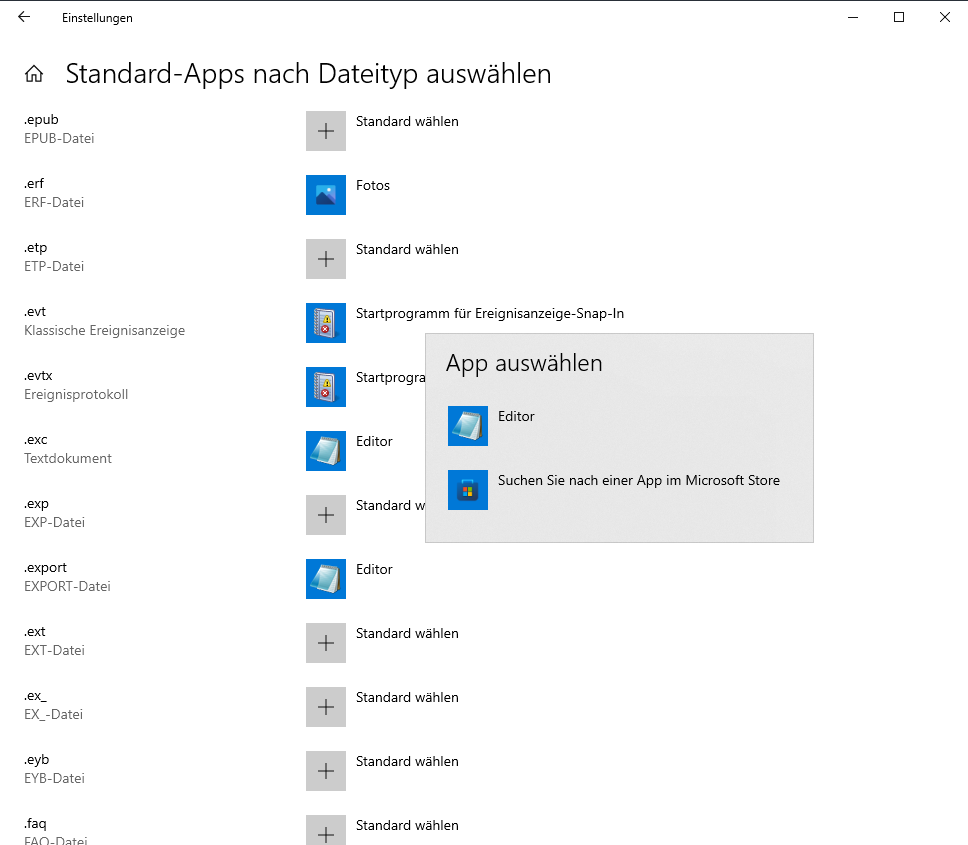This screenshot has width=968, height=845.
Task: Choose Standard wählen for .etp
Action: click(407, 249)
